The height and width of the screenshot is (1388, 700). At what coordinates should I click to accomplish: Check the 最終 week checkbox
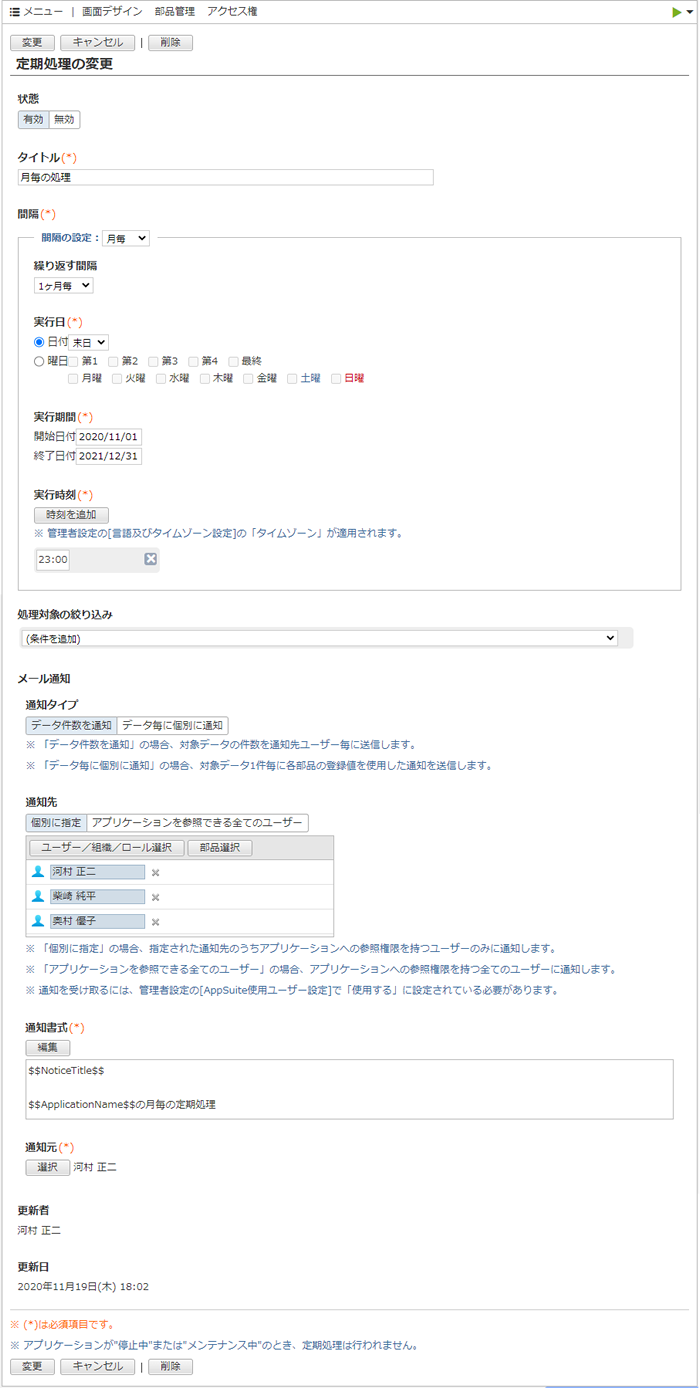pyautogui.click(x=234, y=361)
